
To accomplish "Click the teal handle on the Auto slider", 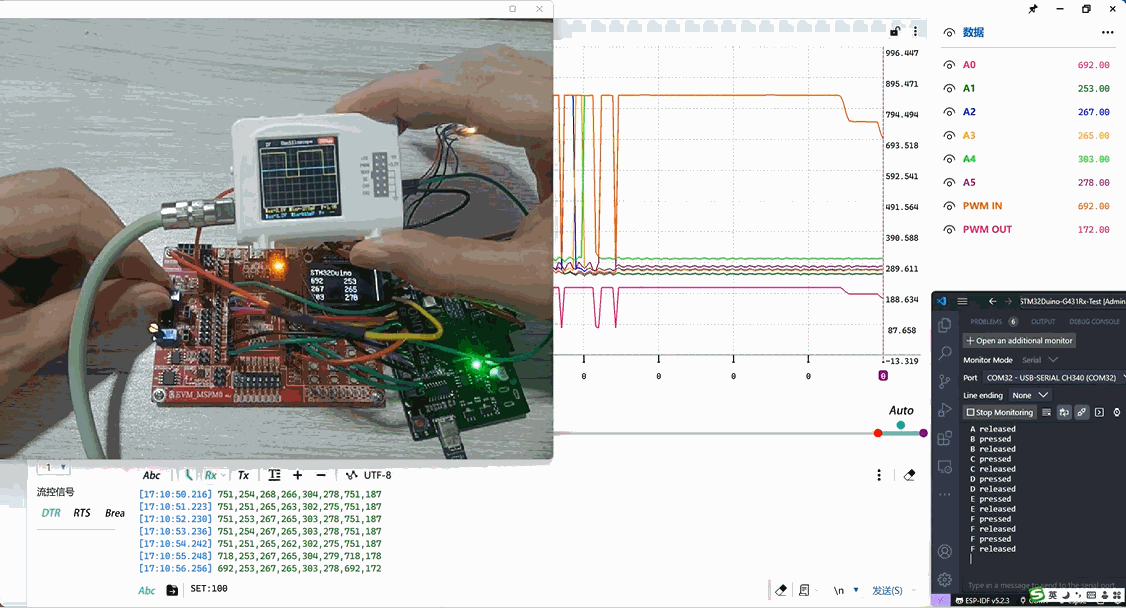I will pos(901,425).
